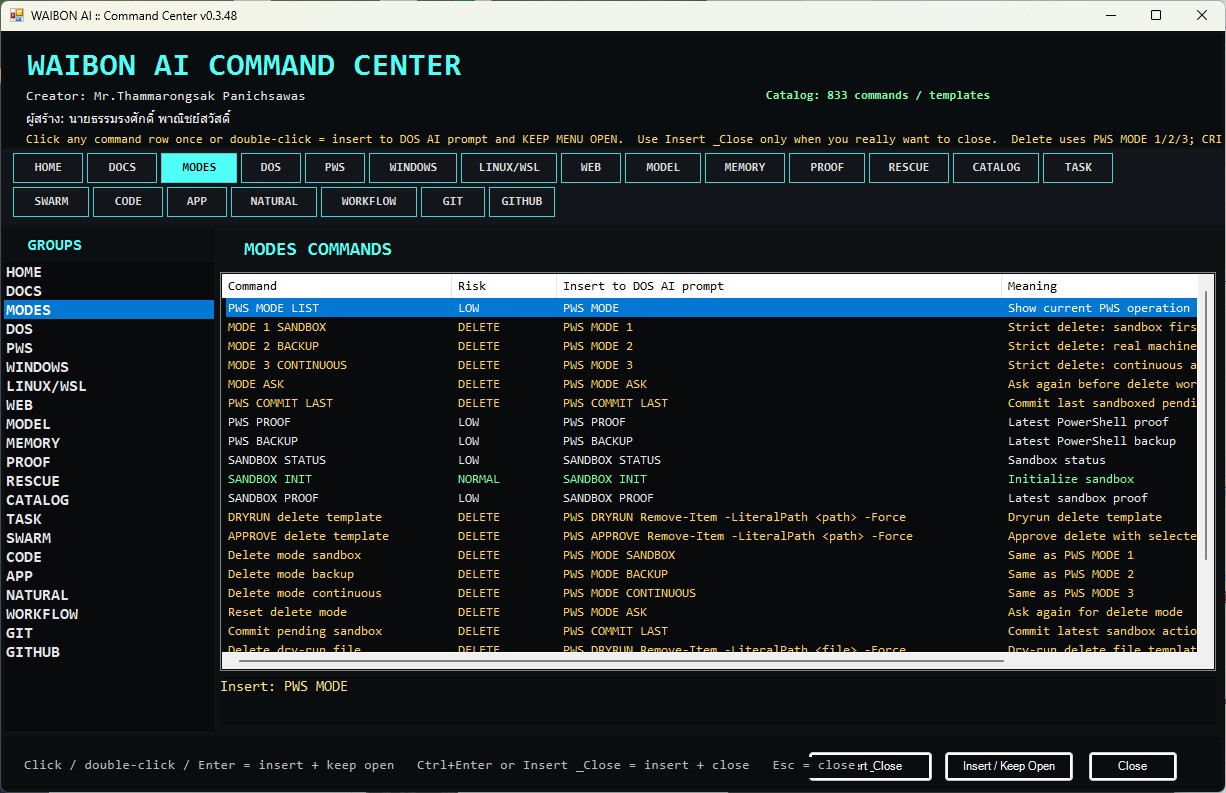1226x793 pixels.
Task: Select the RESCUE tab button
Action: [908, 168]
